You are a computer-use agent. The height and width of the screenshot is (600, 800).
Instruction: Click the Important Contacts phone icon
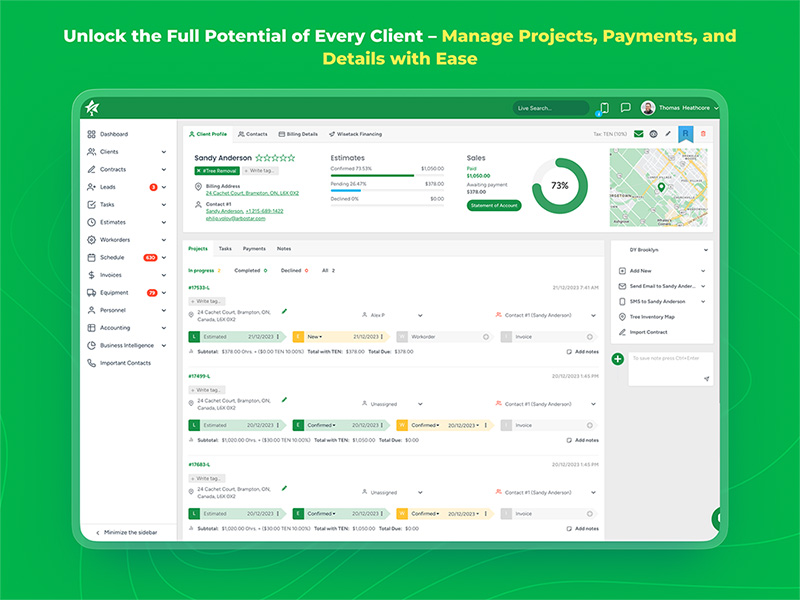click(91, 363)
